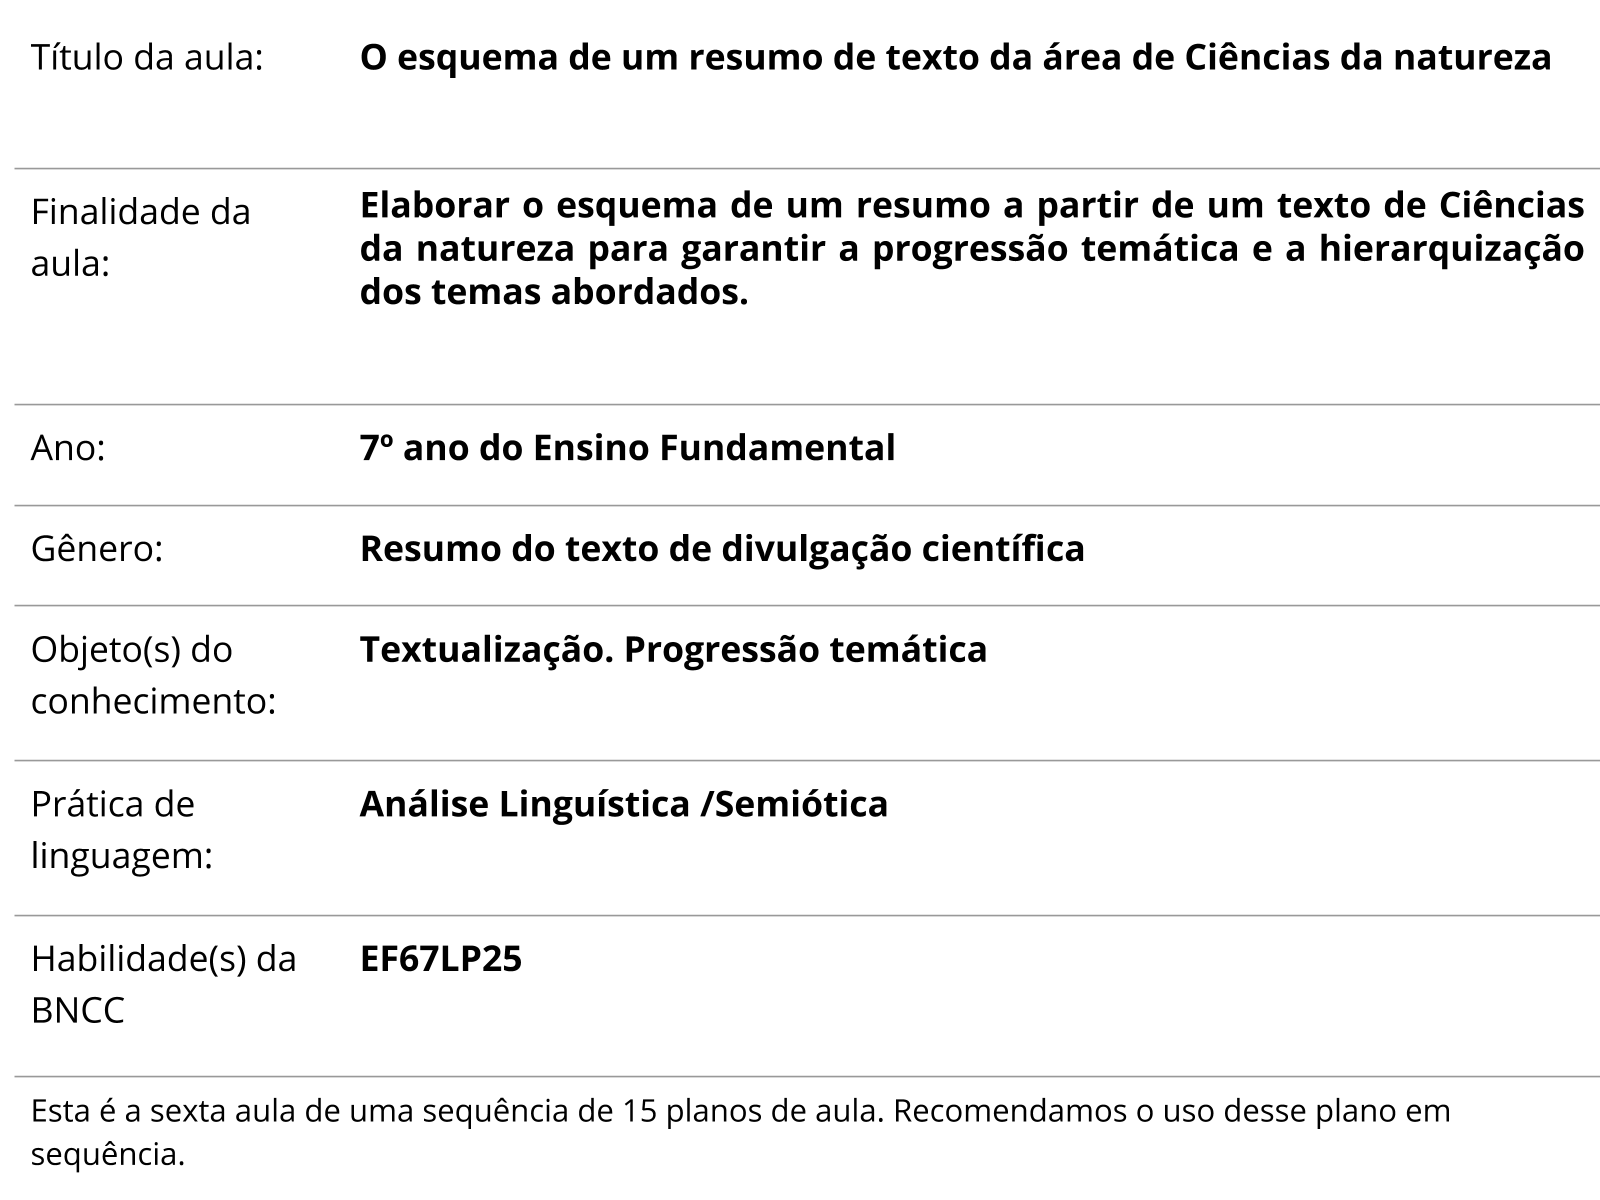The height and width of the screenshot is (1200, 1600).
Task: Click the "Habilidade(s) da BNCC" label
Action: [164, 984]
